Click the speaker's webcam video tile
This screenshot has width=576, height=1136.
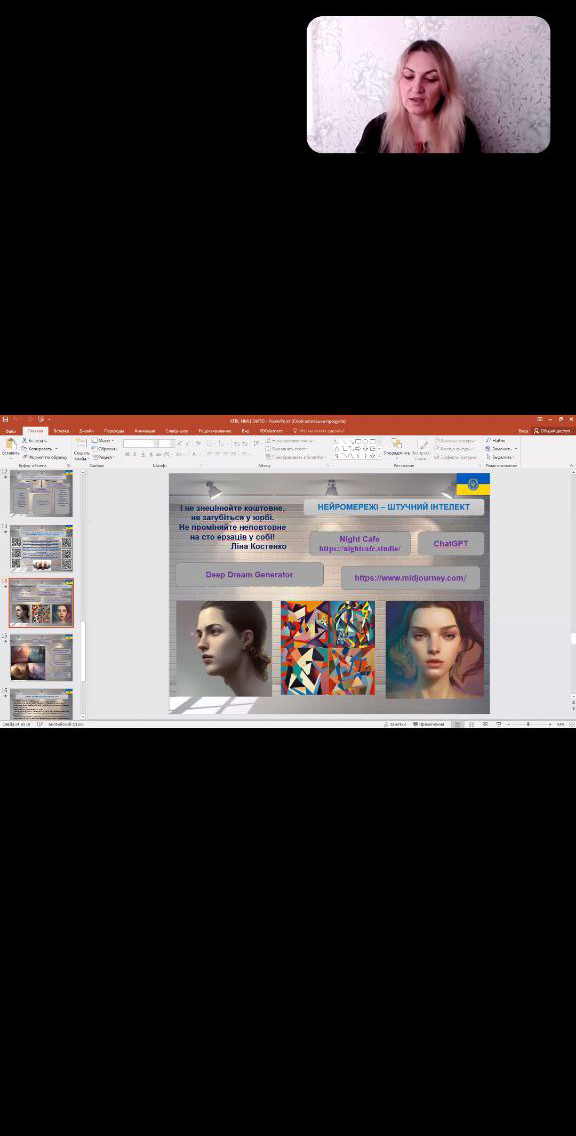[428, 85]
